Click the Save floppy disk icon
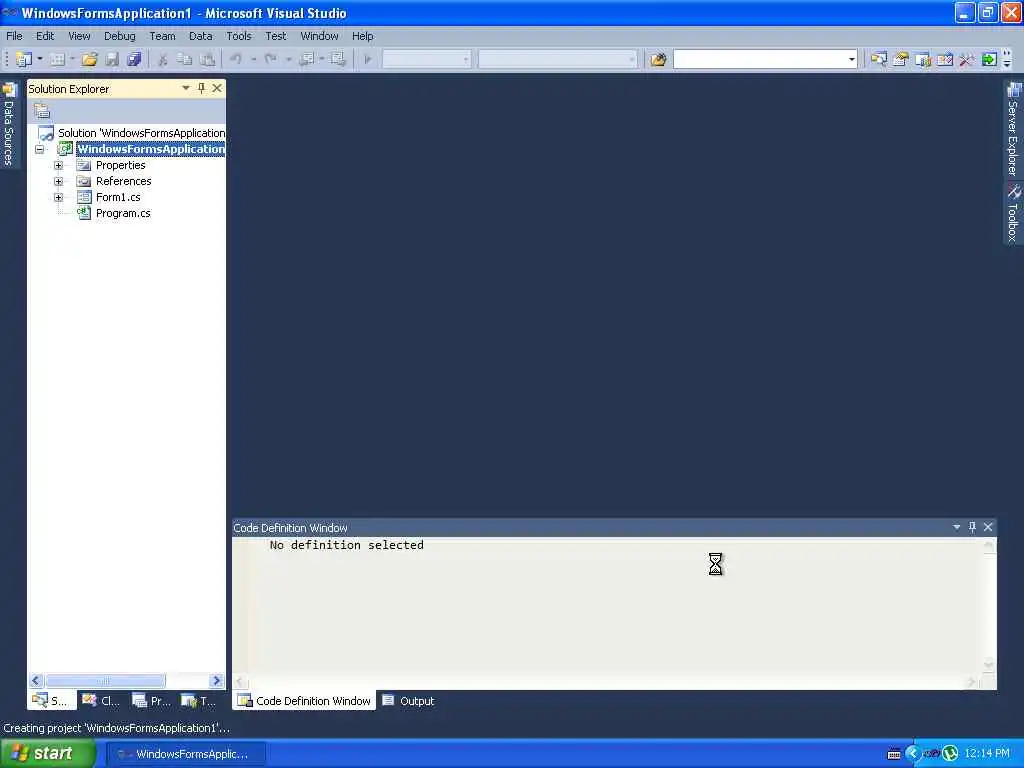Image resolution: width=1024 pixels, height=768 pixels. pos(112,59)
